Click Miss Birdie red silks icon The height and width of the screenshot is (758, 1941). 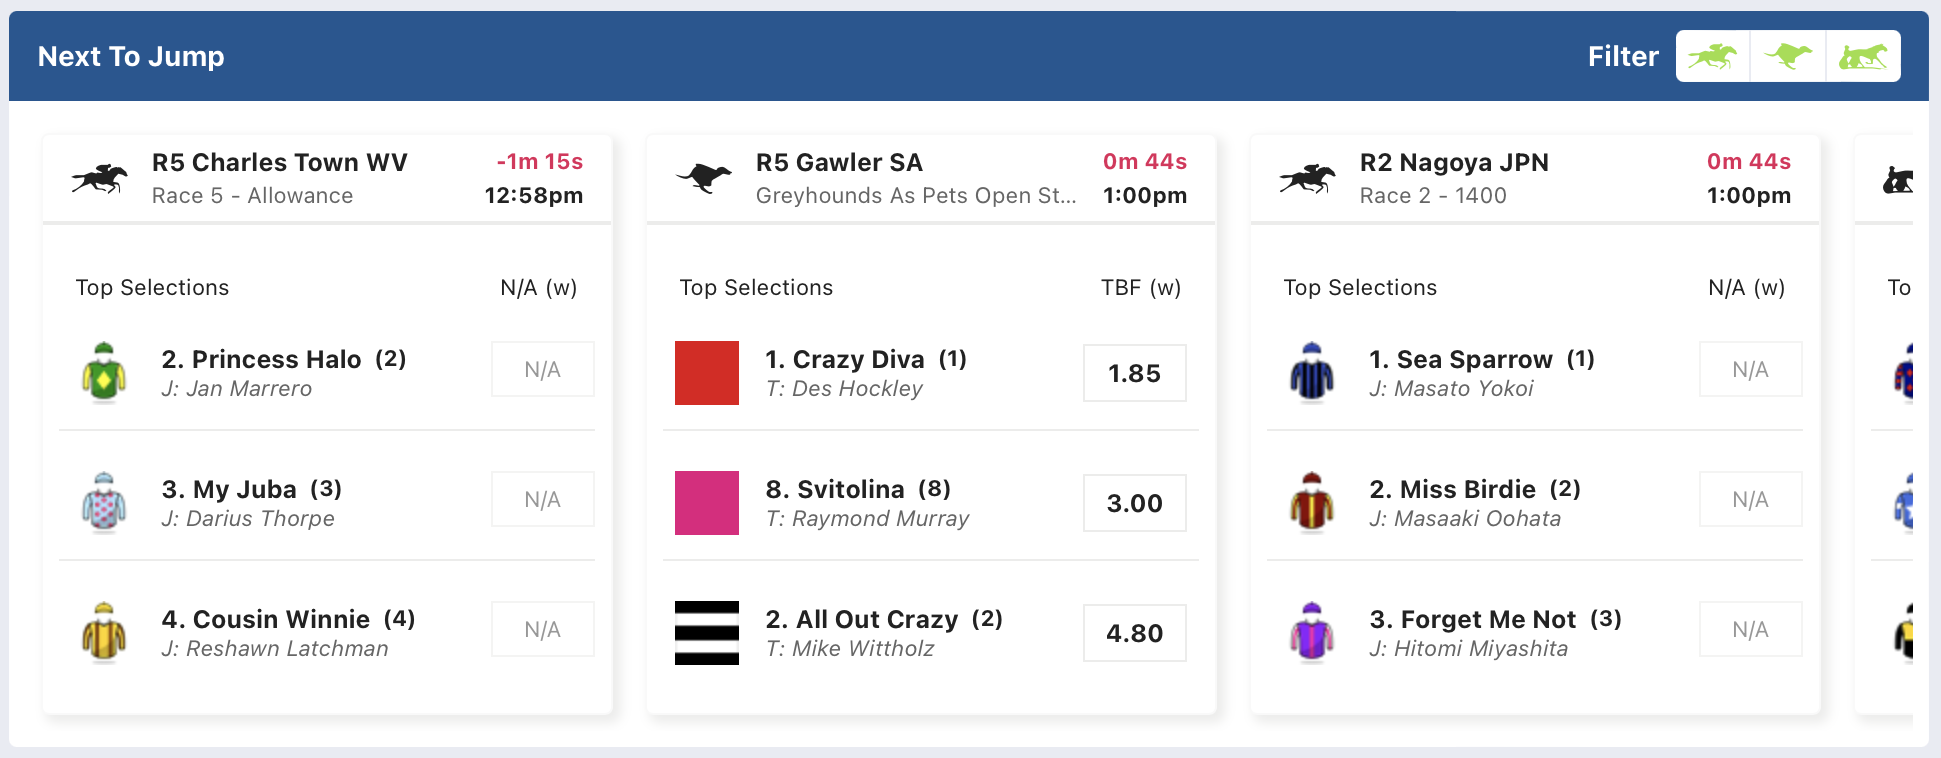1312,502
